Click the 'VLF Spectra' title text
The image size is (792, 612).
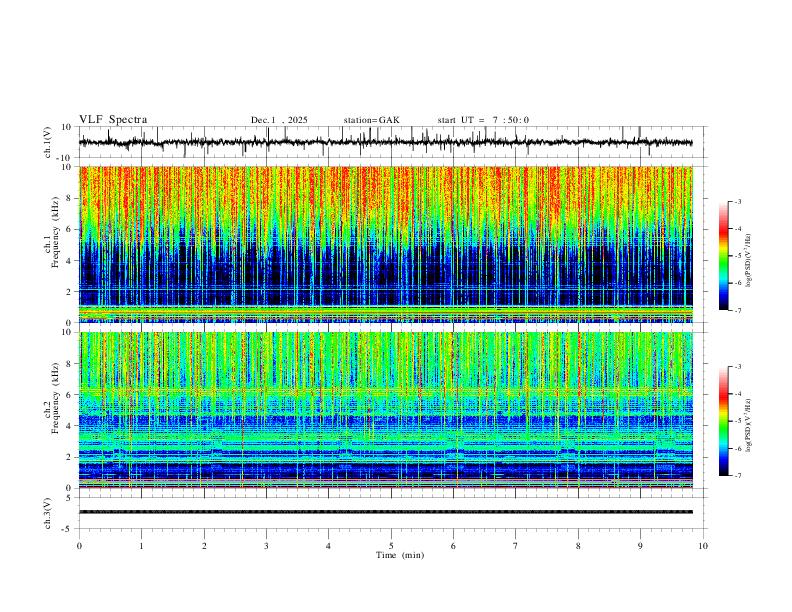click(113, 120)
